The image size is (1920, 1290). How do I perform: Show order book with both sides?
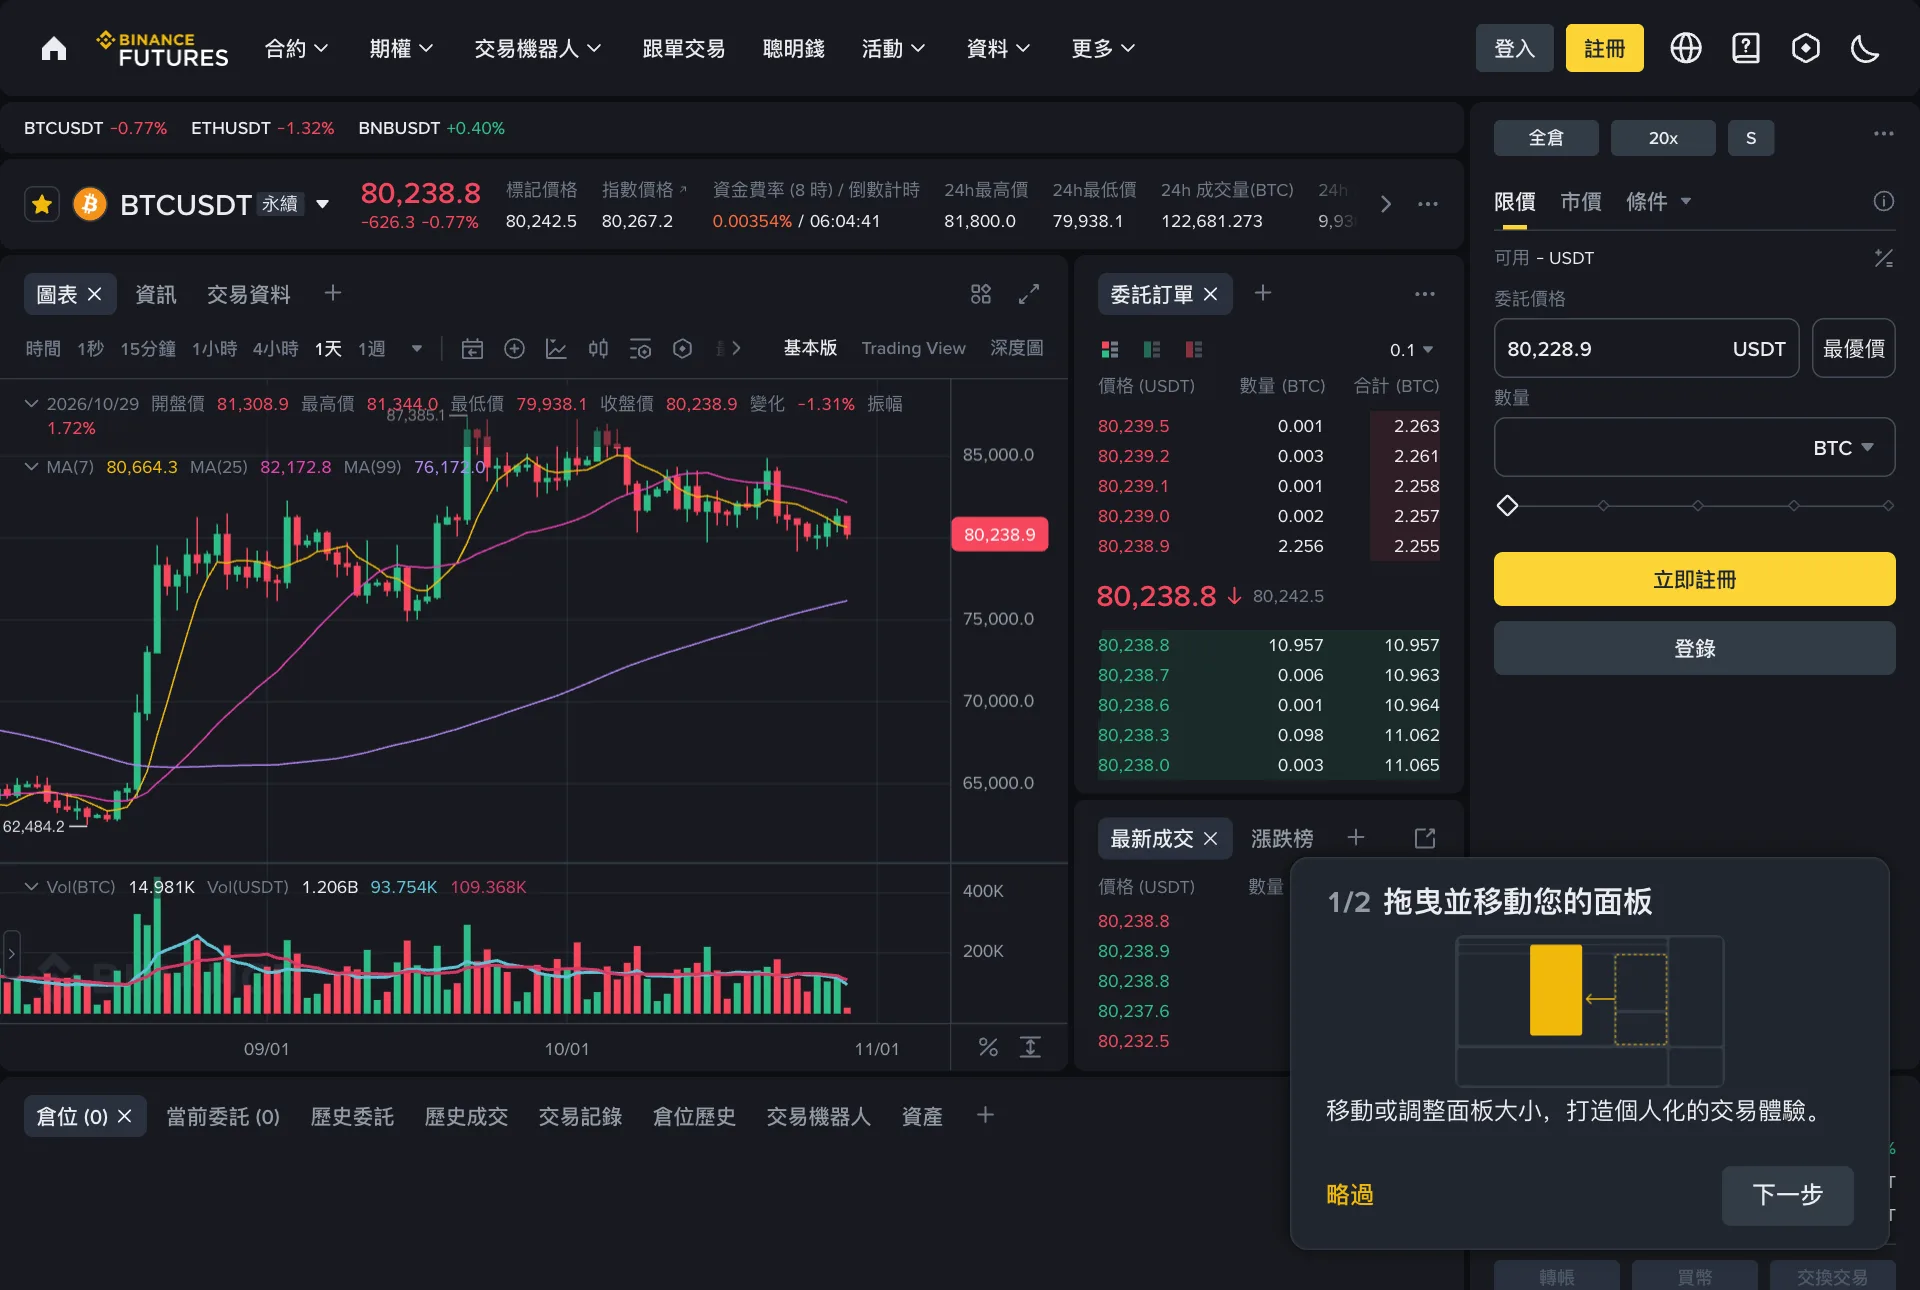1110,349
